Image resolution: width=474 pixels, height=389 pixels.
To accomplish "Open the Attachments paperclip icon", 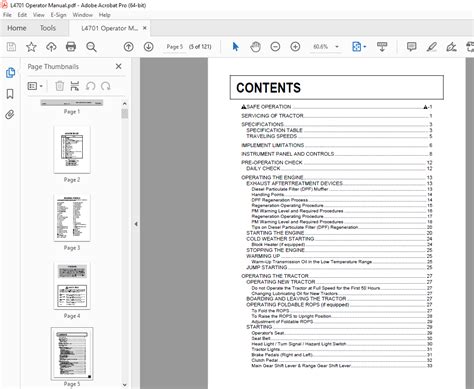I will point(10,115).
